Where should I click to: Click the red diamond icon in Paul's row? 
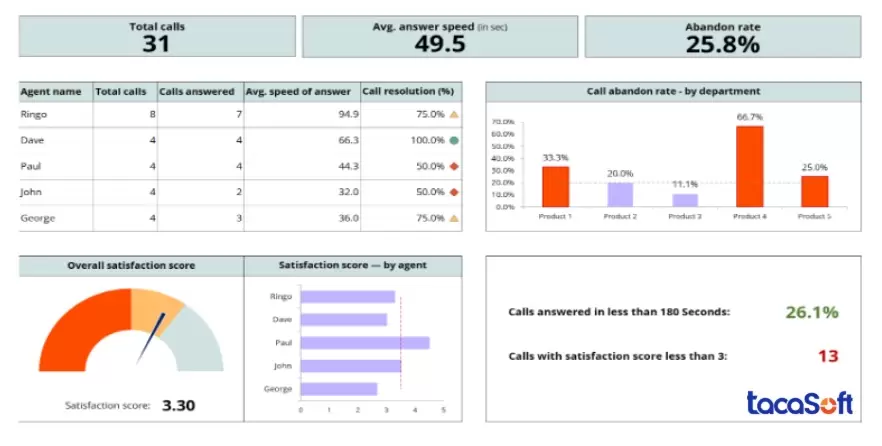pyautogui.click(x=454, y=166)
